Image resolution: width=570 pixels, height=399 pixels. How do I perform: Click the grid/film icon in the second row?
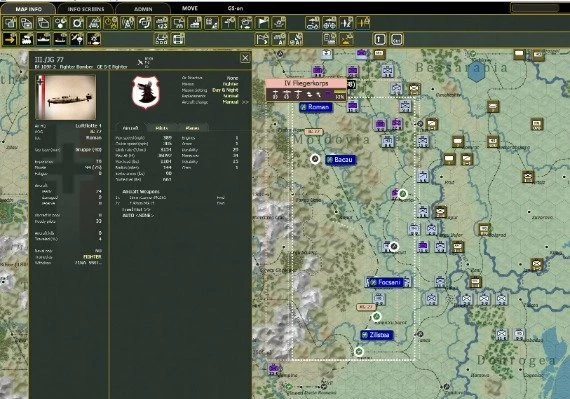[178, 39]
